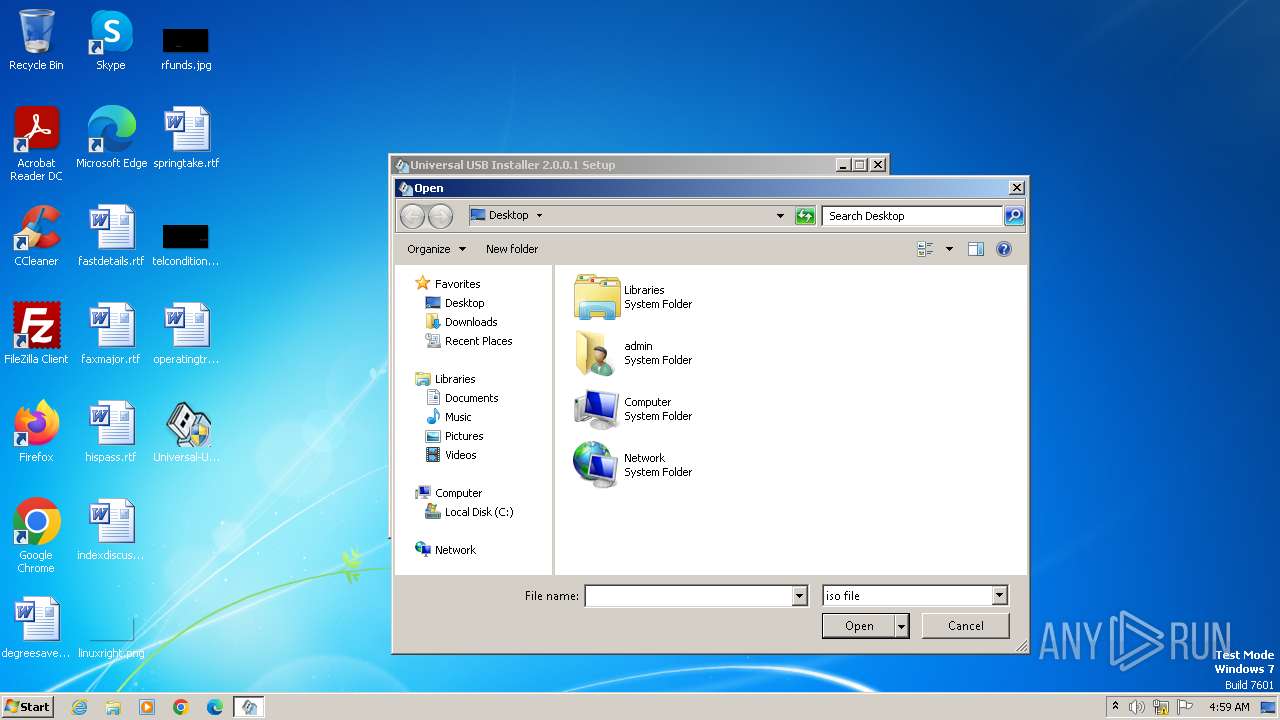1280x720 pixels.
Task: Click the Forward navigation arrow in Open dialog
Action: tap(440, 215)
